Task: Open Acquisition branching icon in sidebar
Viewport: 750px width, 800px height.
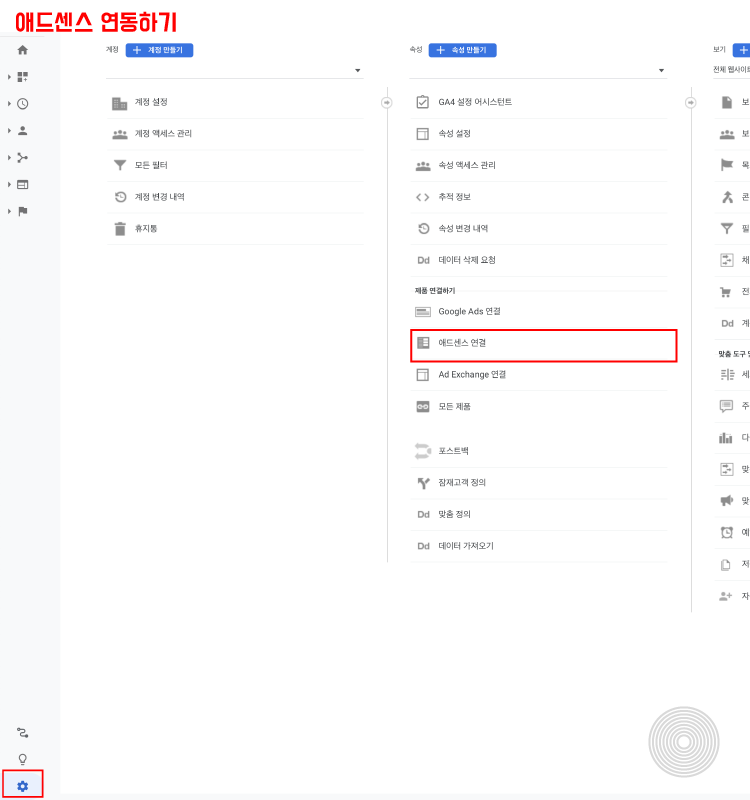Action: coord(22,158)
